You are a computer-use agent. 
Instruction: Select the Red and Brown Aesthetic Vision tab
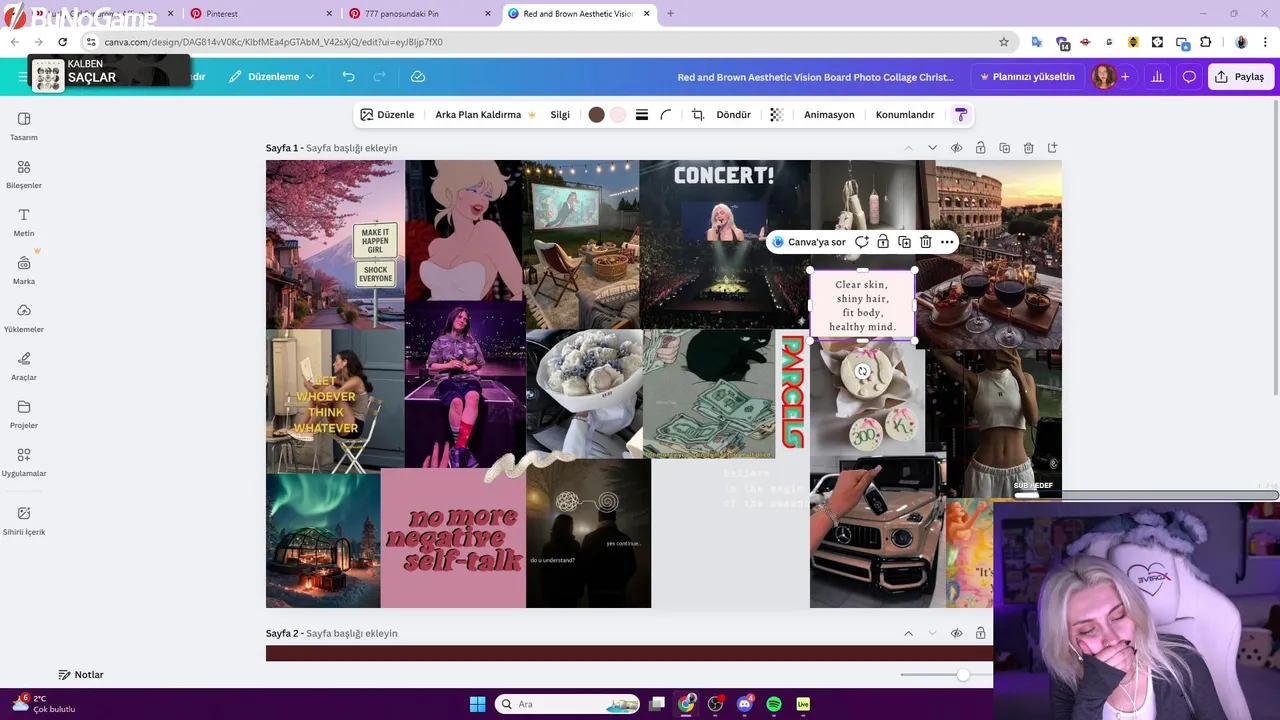coord(580,14)
